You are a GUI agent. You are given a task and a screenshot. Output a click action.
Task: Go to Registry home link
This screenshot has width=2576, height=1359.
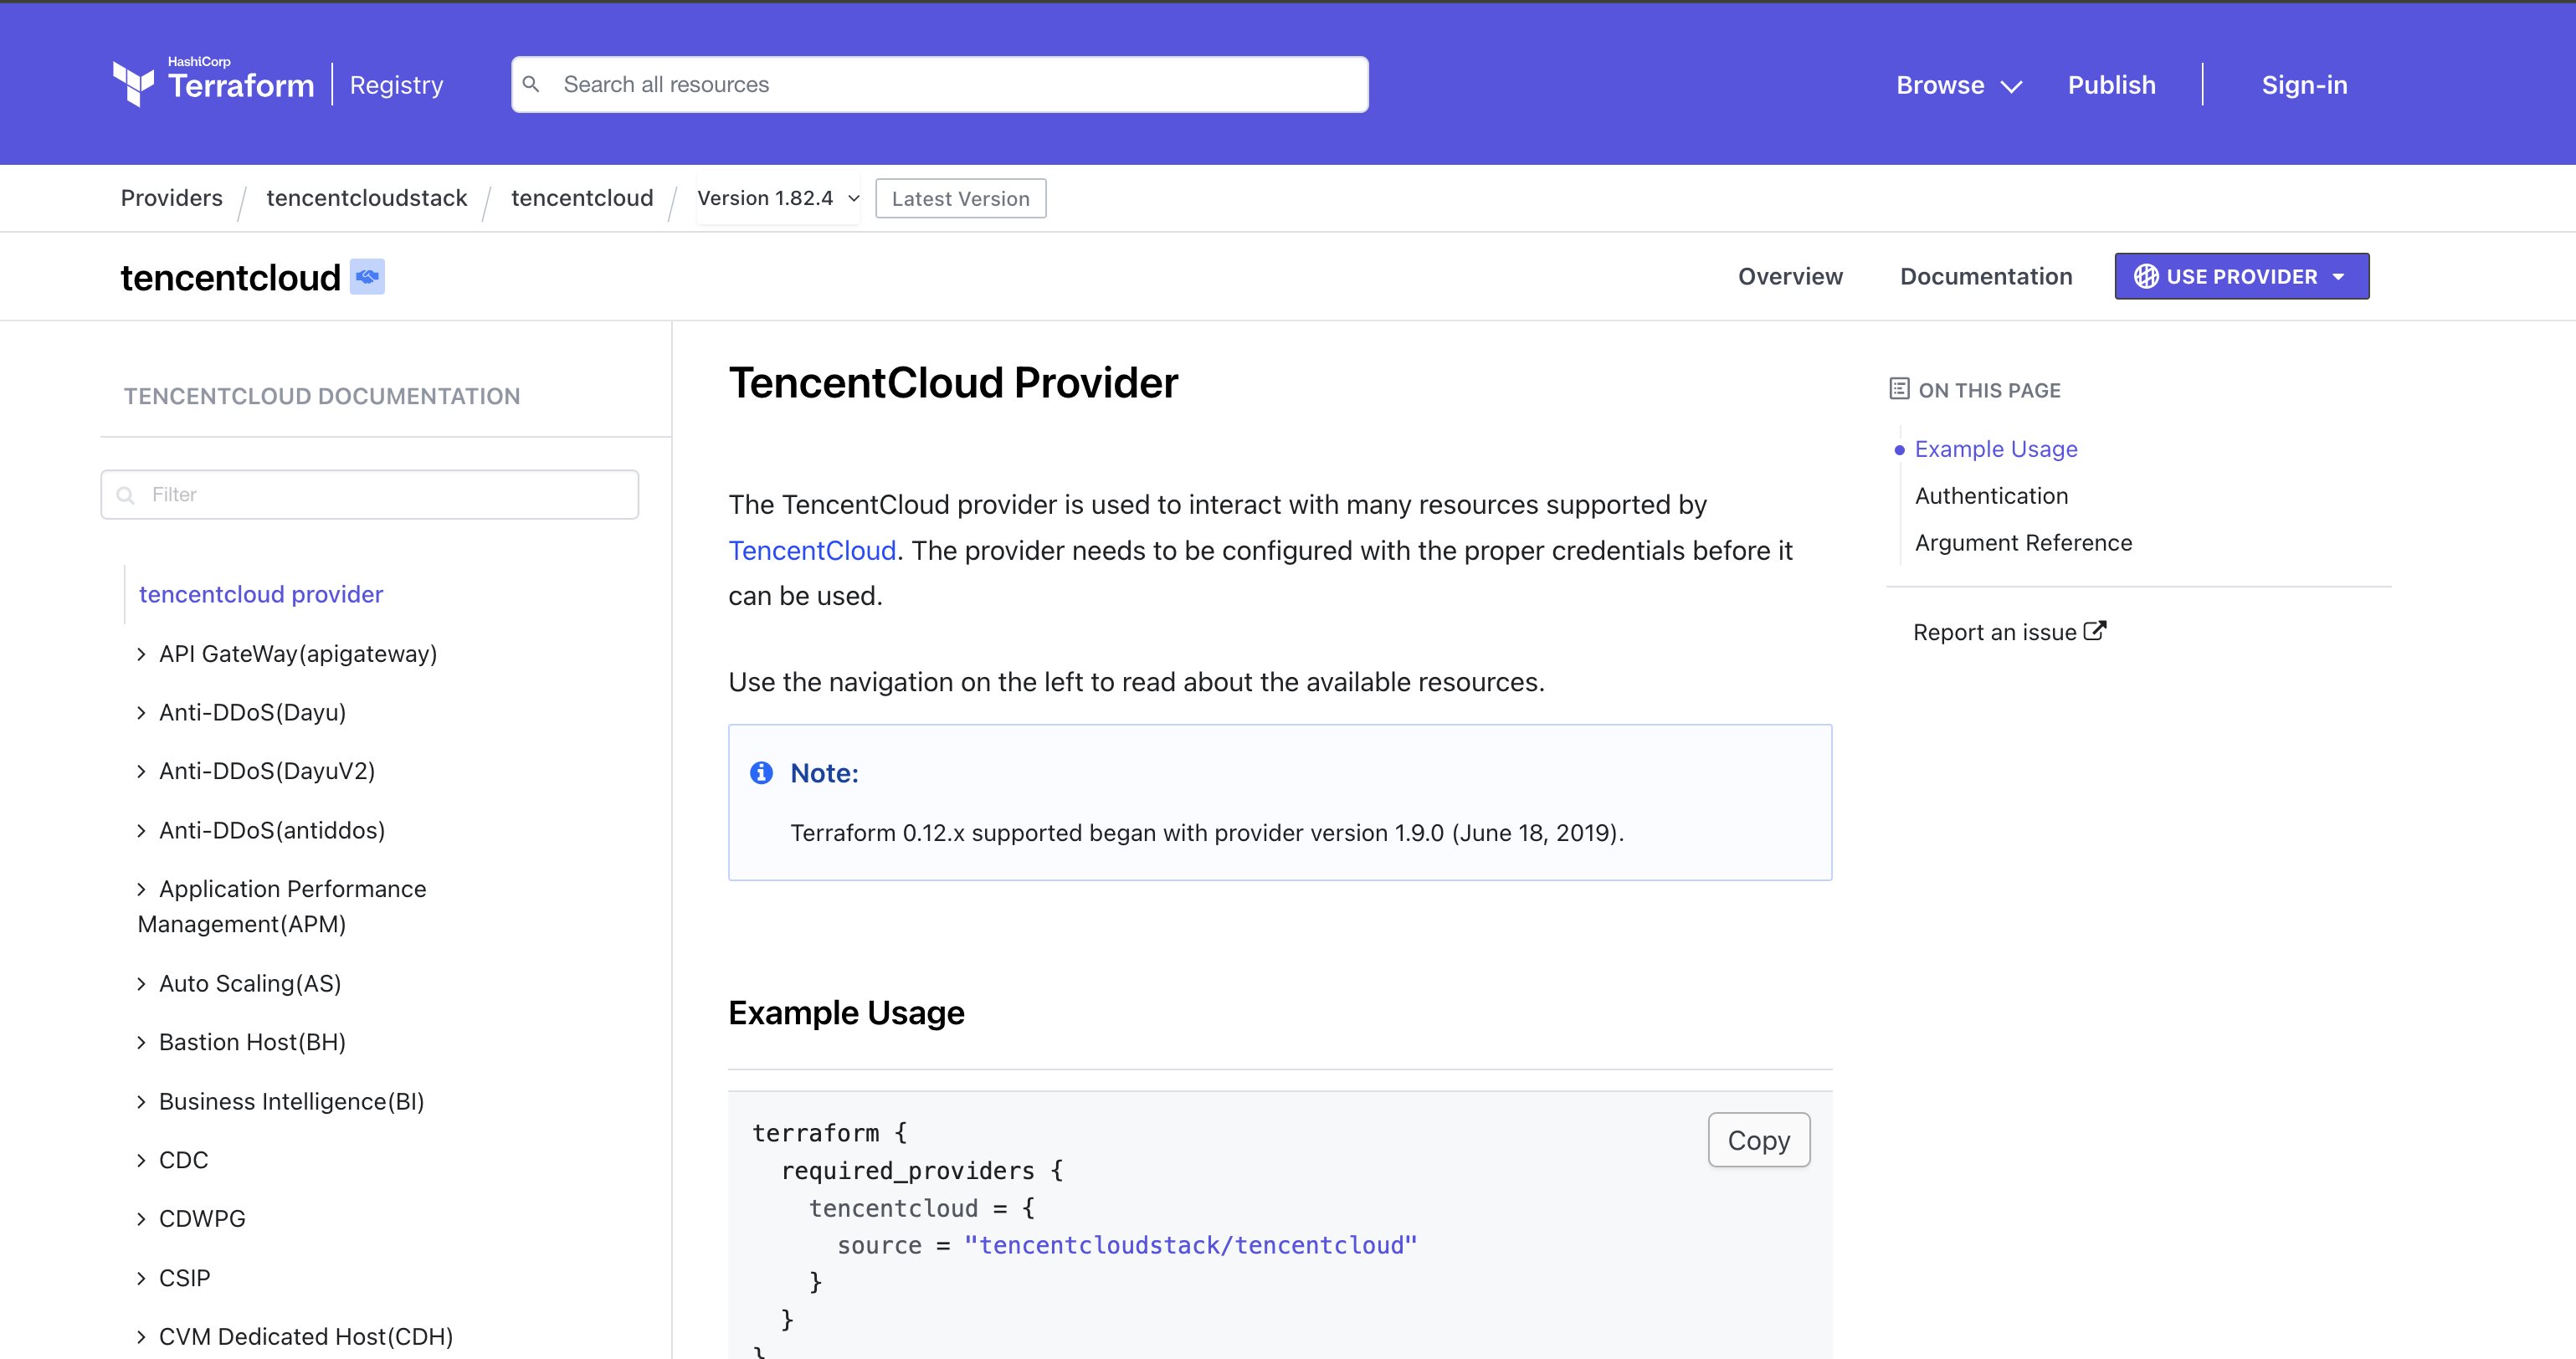396,85
